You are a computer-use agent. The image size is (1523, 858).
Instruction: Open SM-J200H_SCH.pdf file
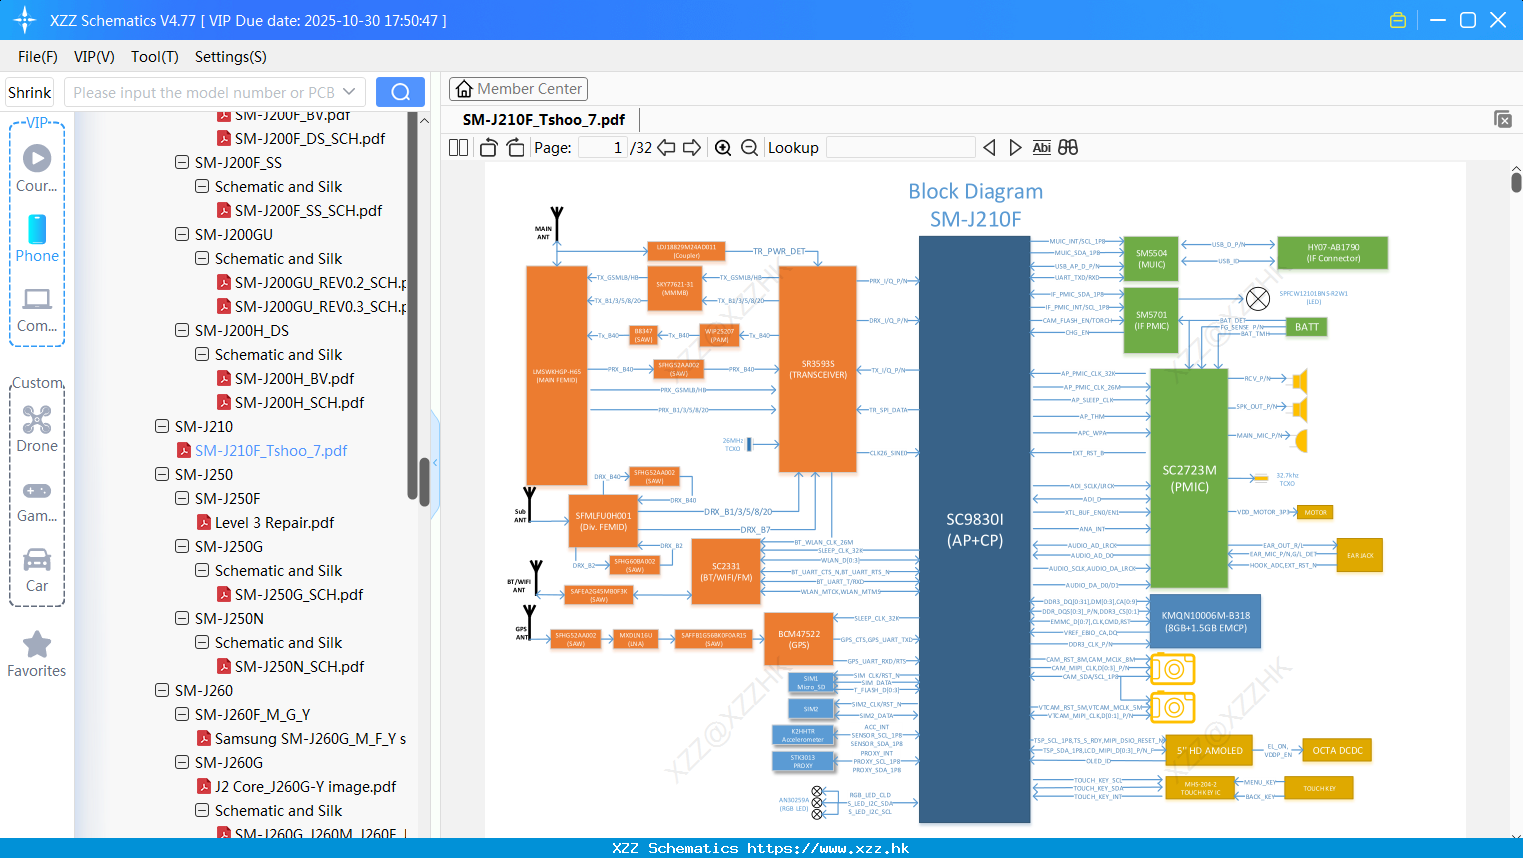tap(299, 403)
